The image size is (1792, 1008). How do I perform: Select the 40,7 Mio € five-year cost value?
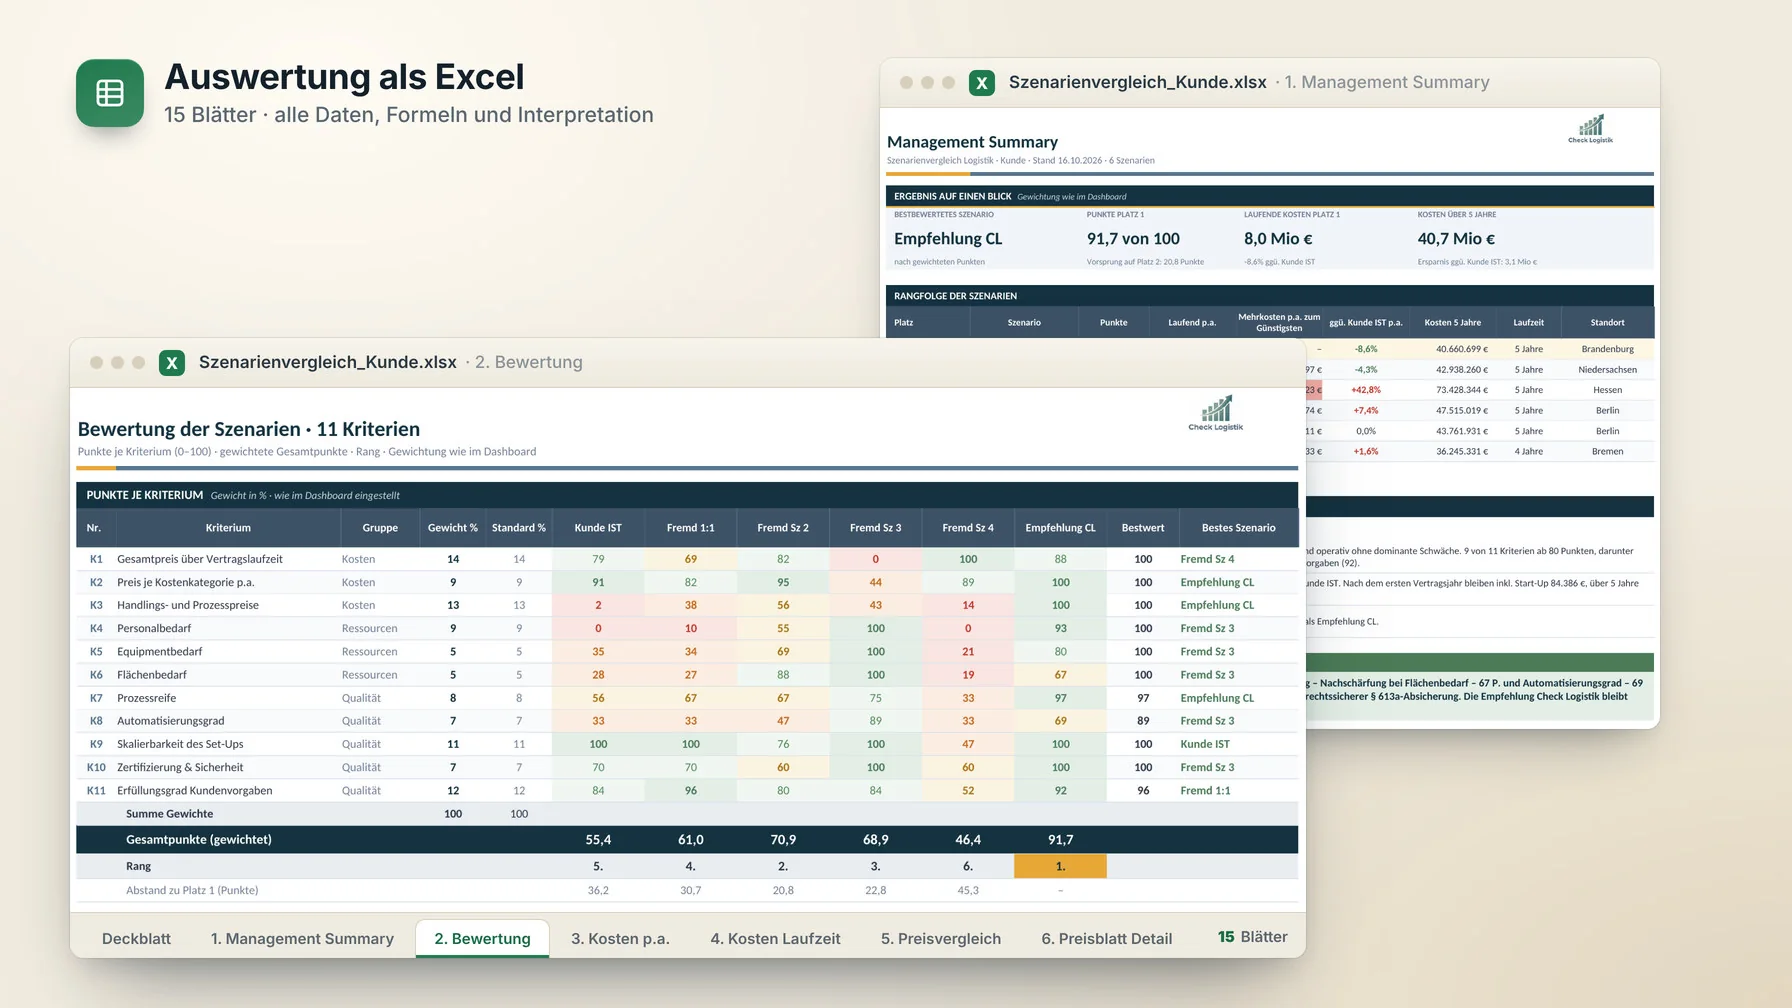point(1456,239)
